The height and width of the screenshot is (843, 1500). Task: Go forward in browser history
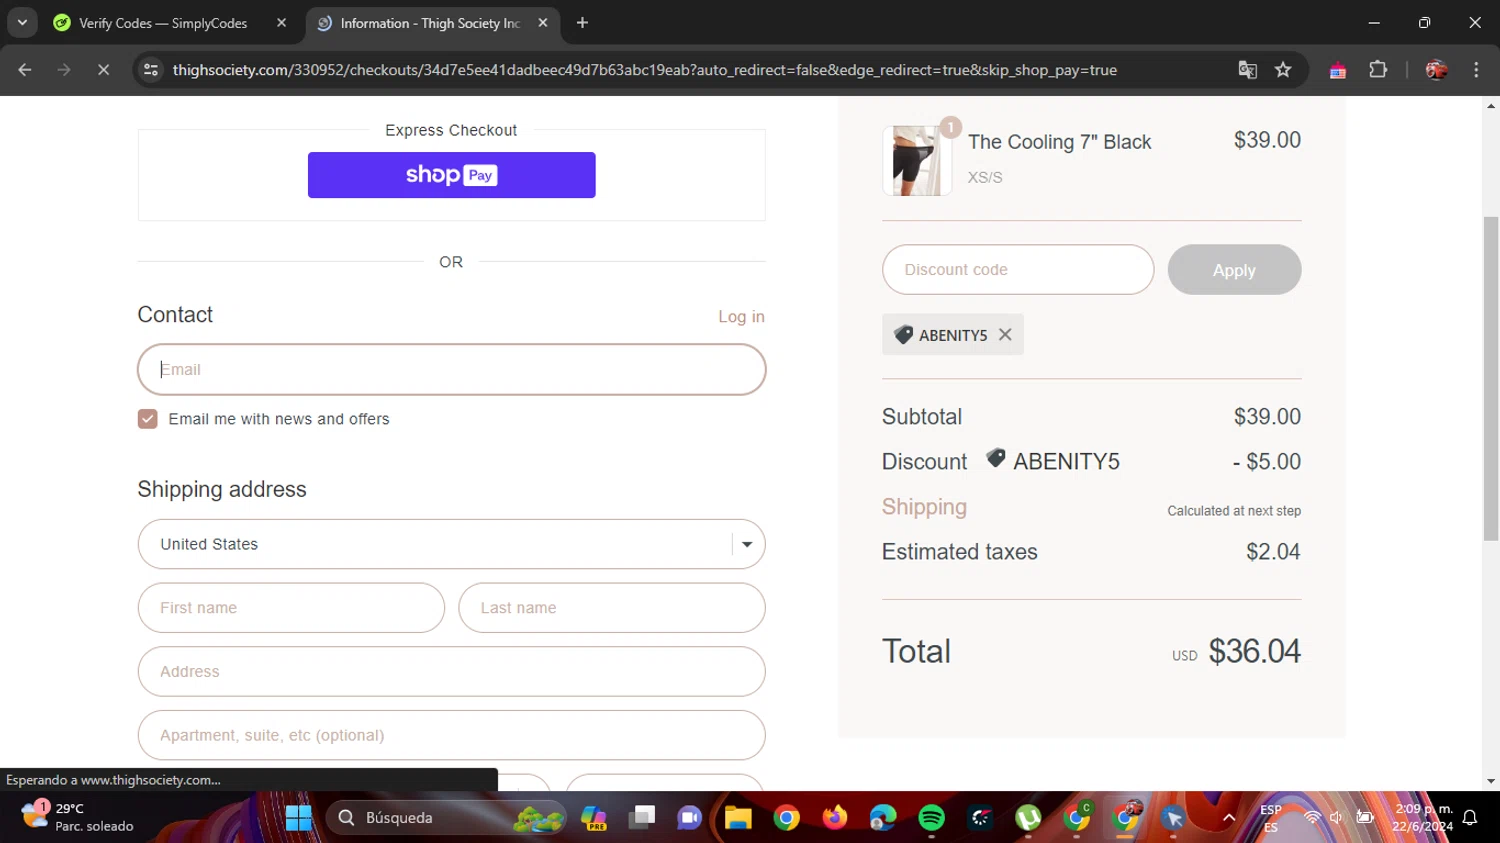[64, 70]
